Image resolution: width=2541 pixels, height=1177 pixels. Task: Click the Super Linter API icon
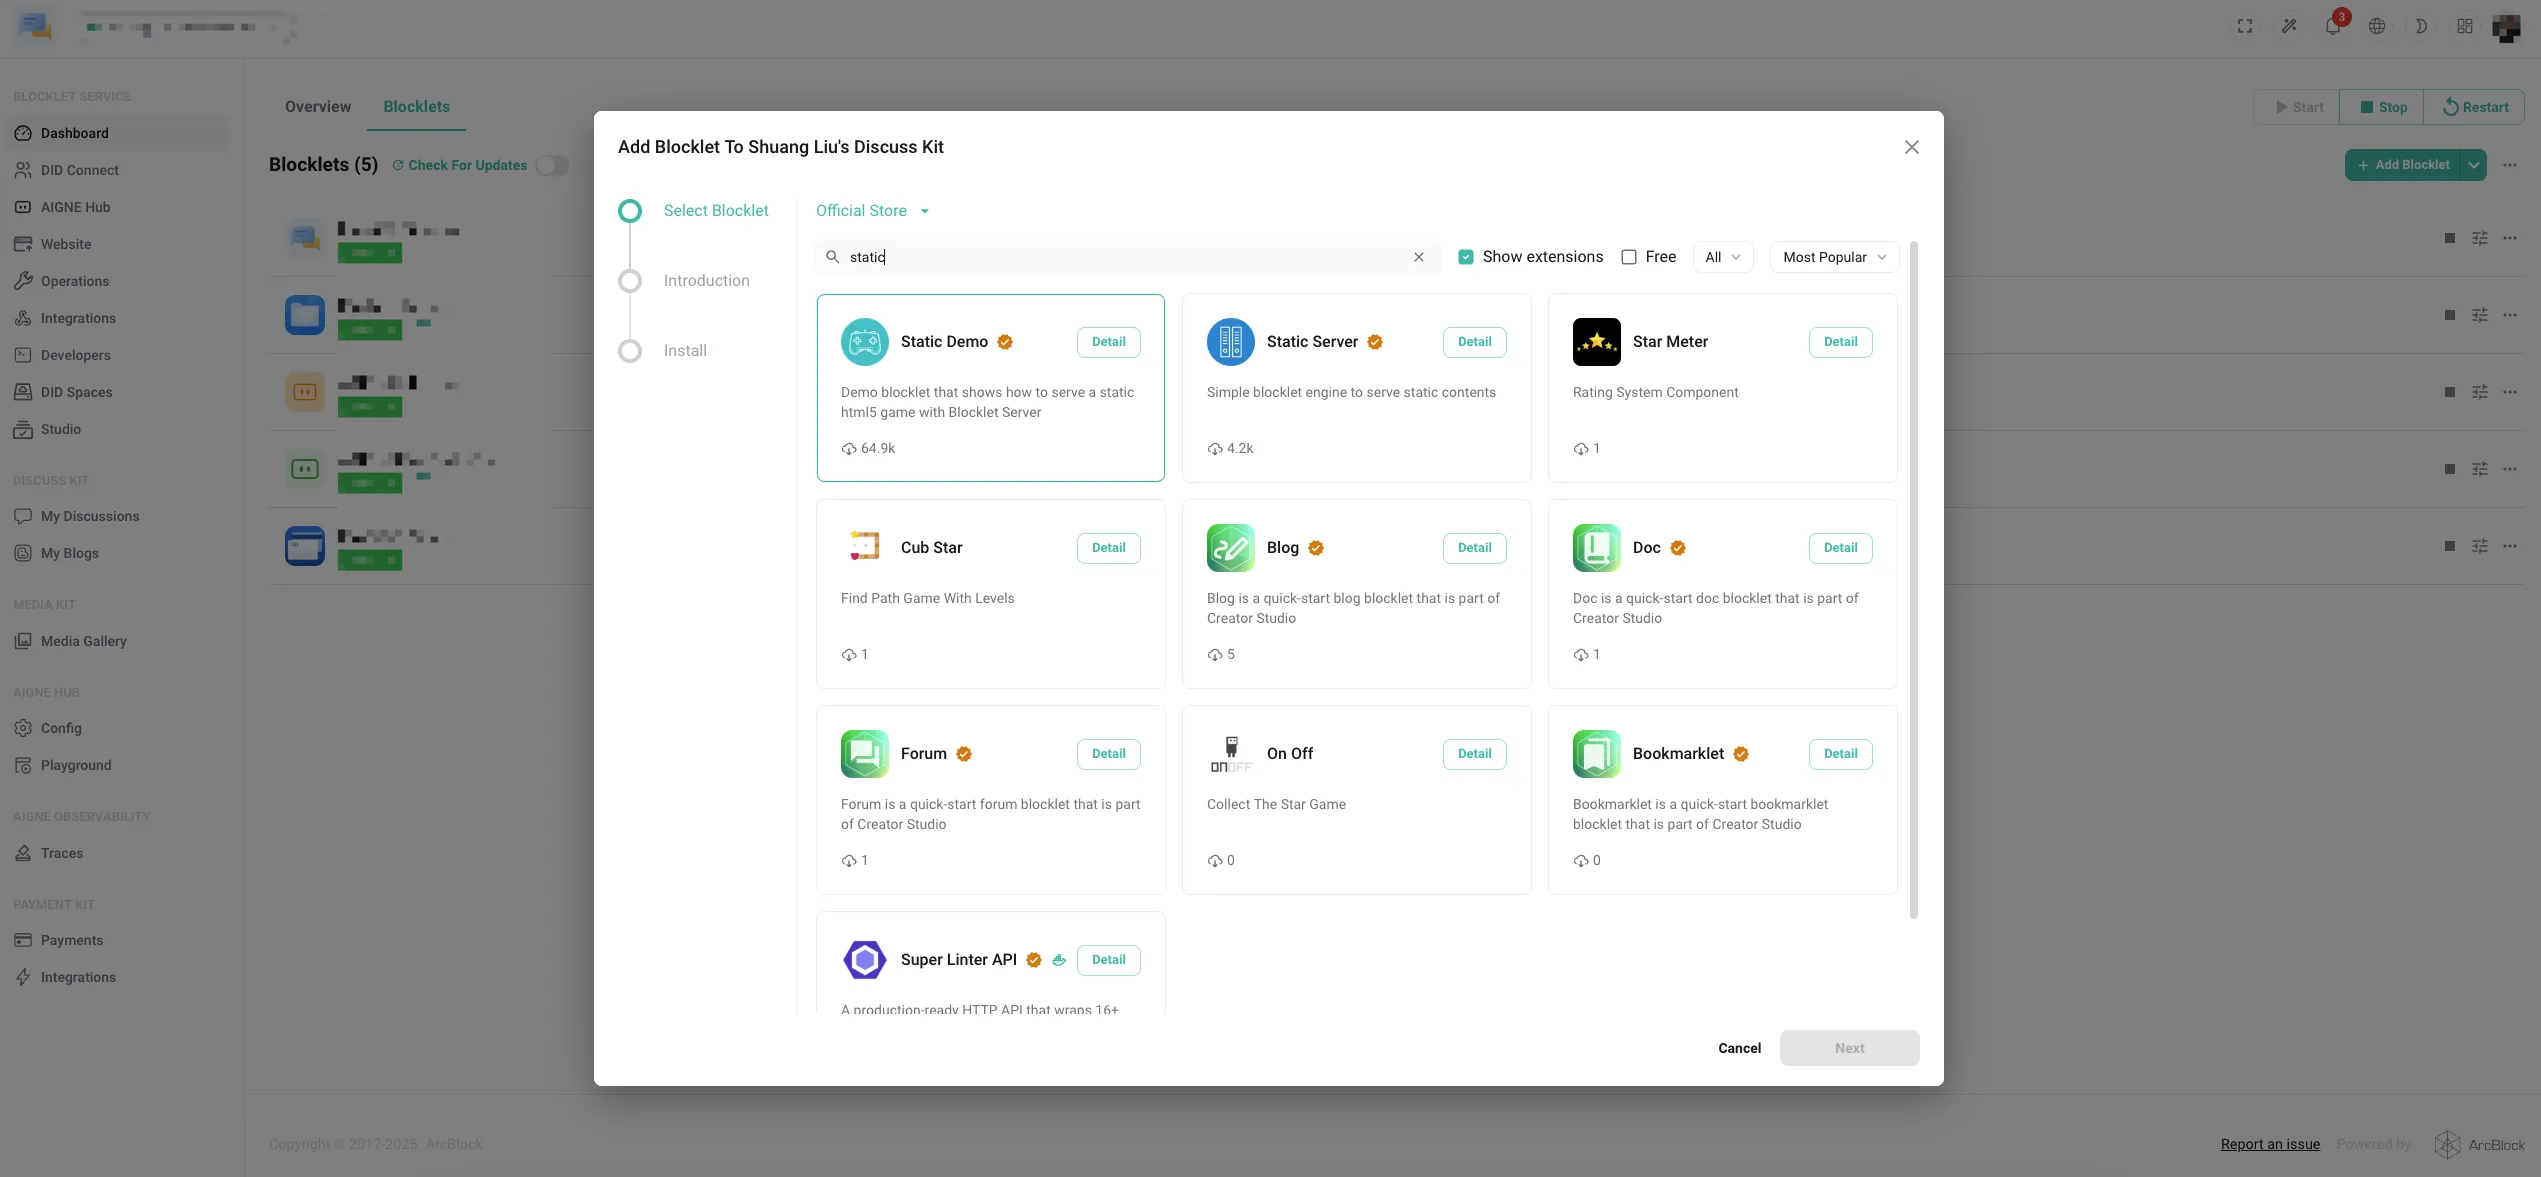pos(864,960)
